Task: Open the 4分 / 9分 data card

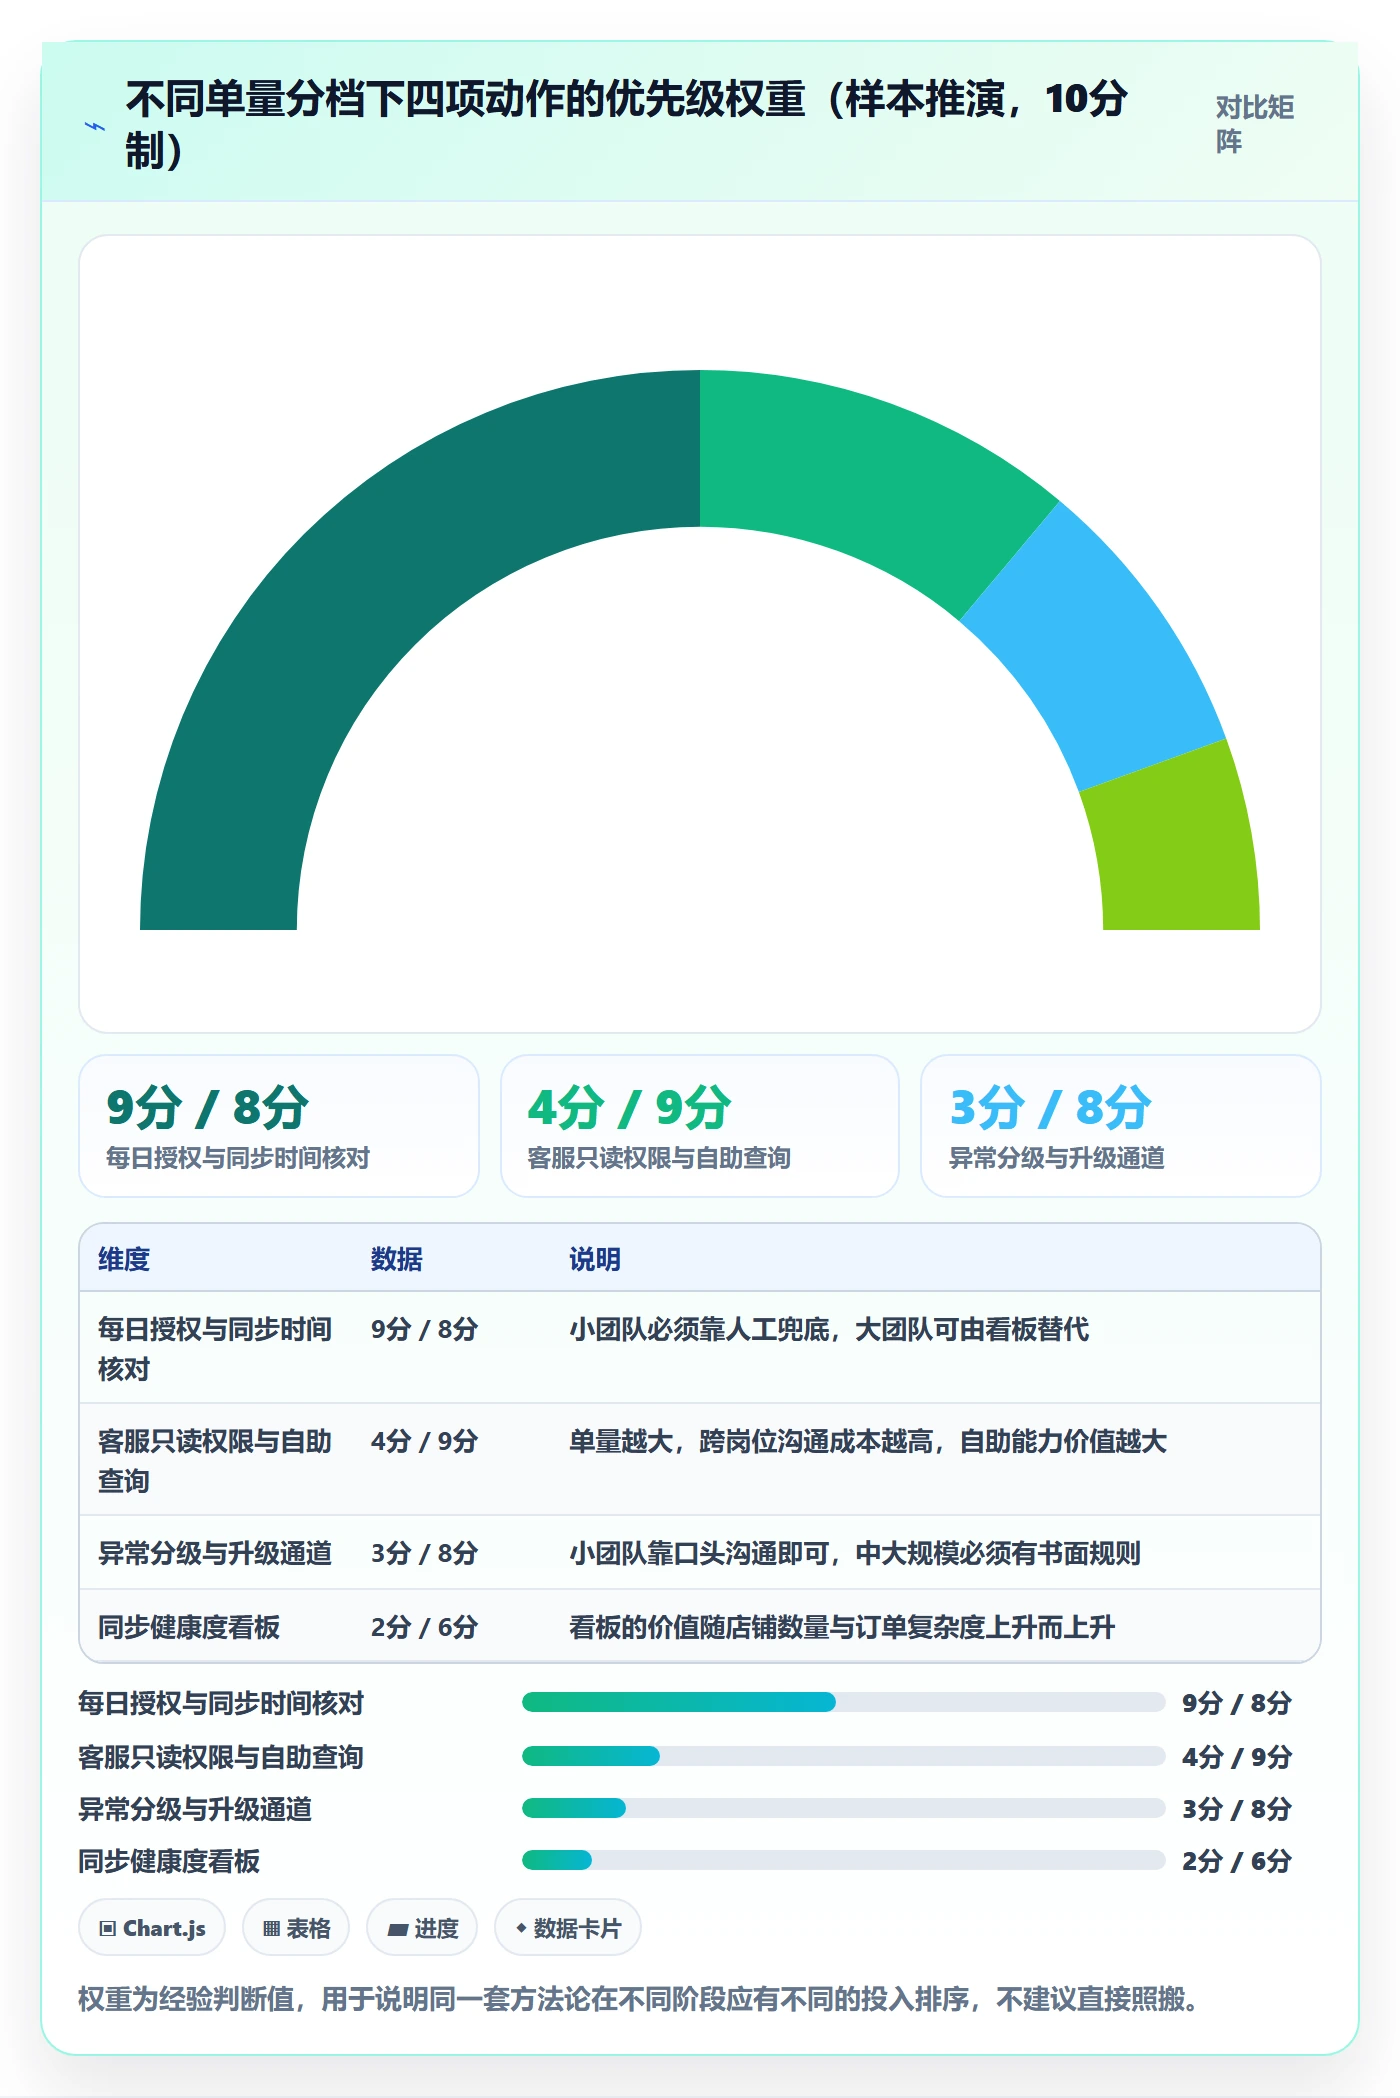Action: 700,1126
